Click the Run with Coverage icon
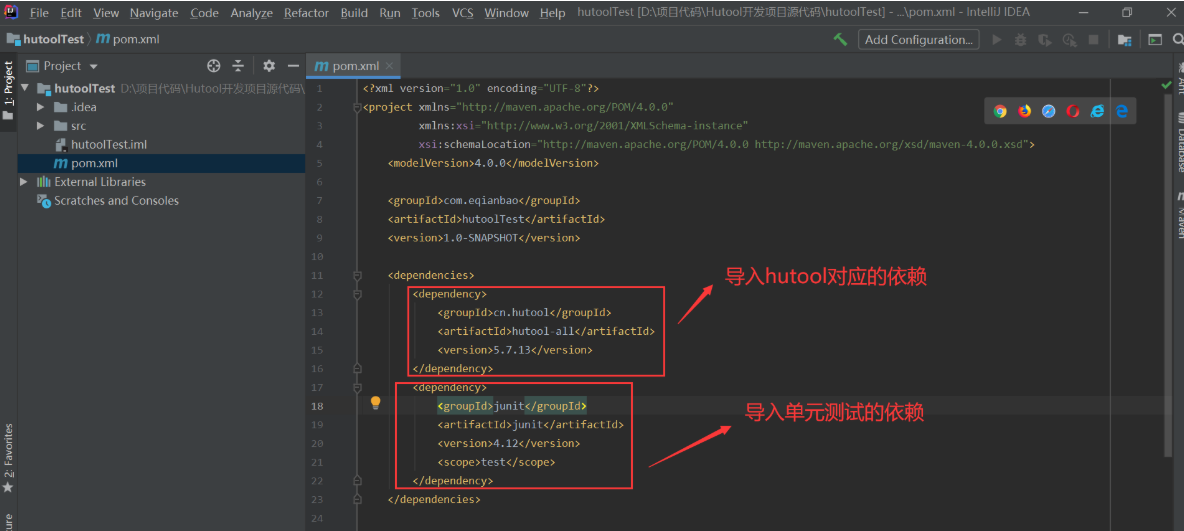Viewport: 1184px width, 531px height. pyautogui.click(x=1045, y=39)
